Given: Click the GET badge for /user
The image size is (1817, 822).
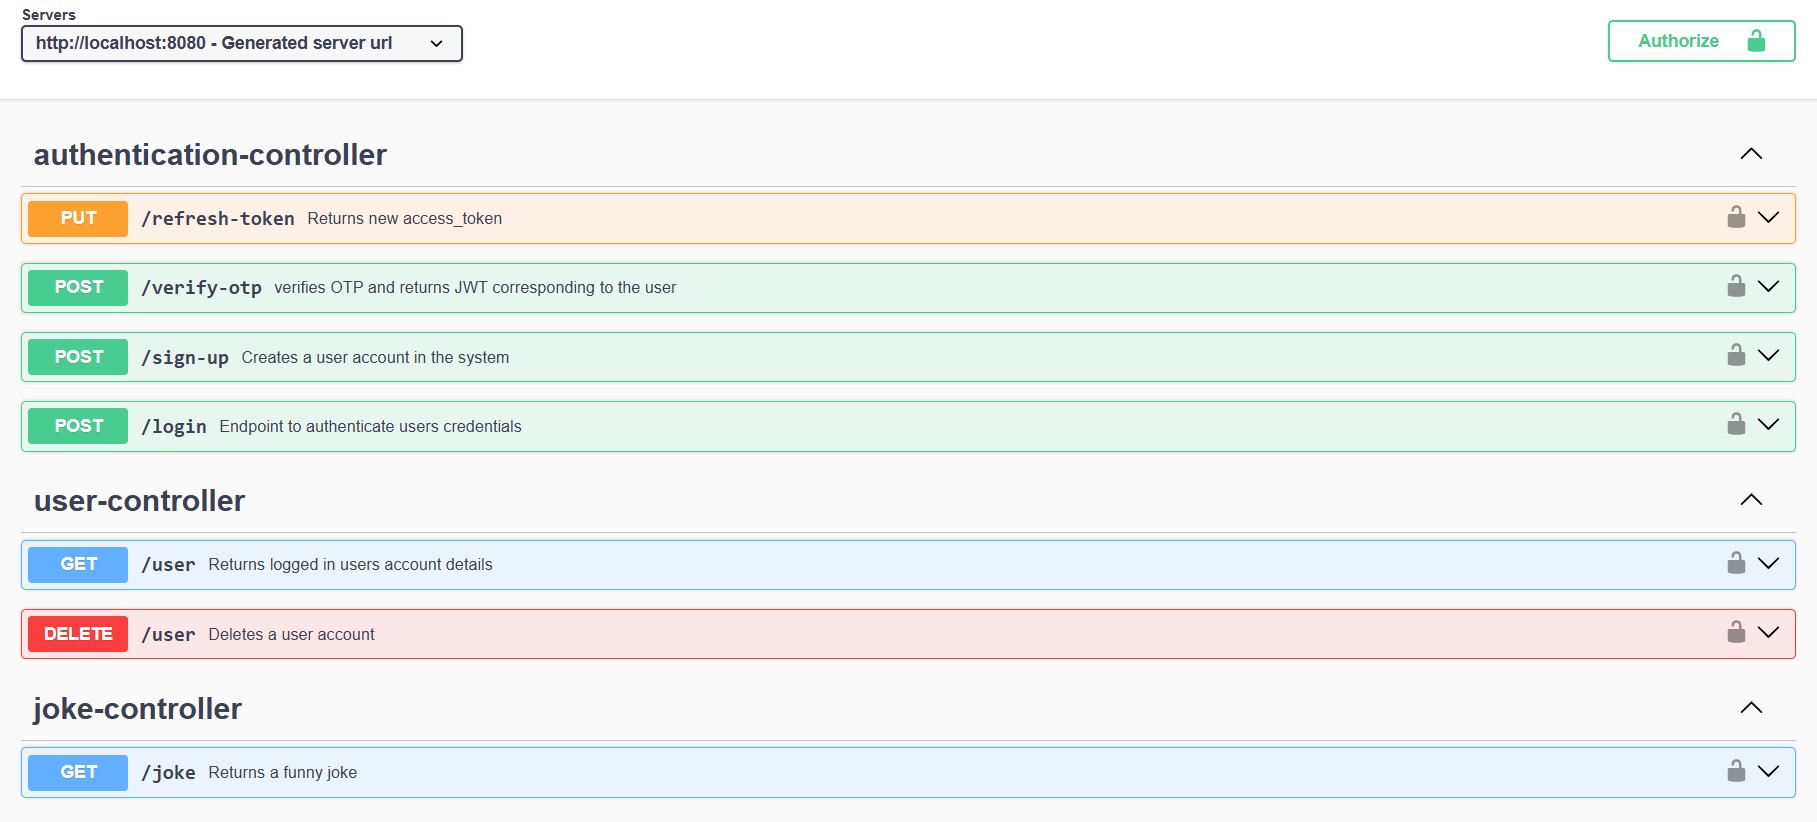Looking at the screenshot, I should click(x=78, y=564).
